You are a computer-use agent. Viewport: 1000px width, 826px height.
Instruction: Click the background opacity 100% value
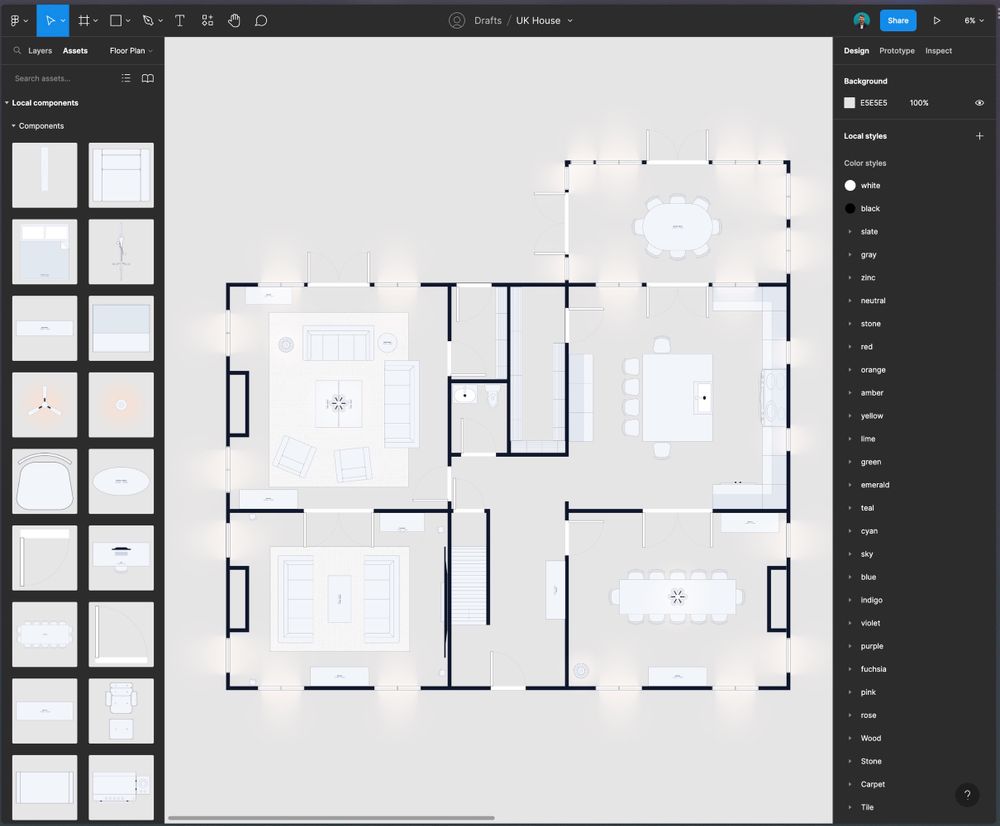(x=919, y=103)
